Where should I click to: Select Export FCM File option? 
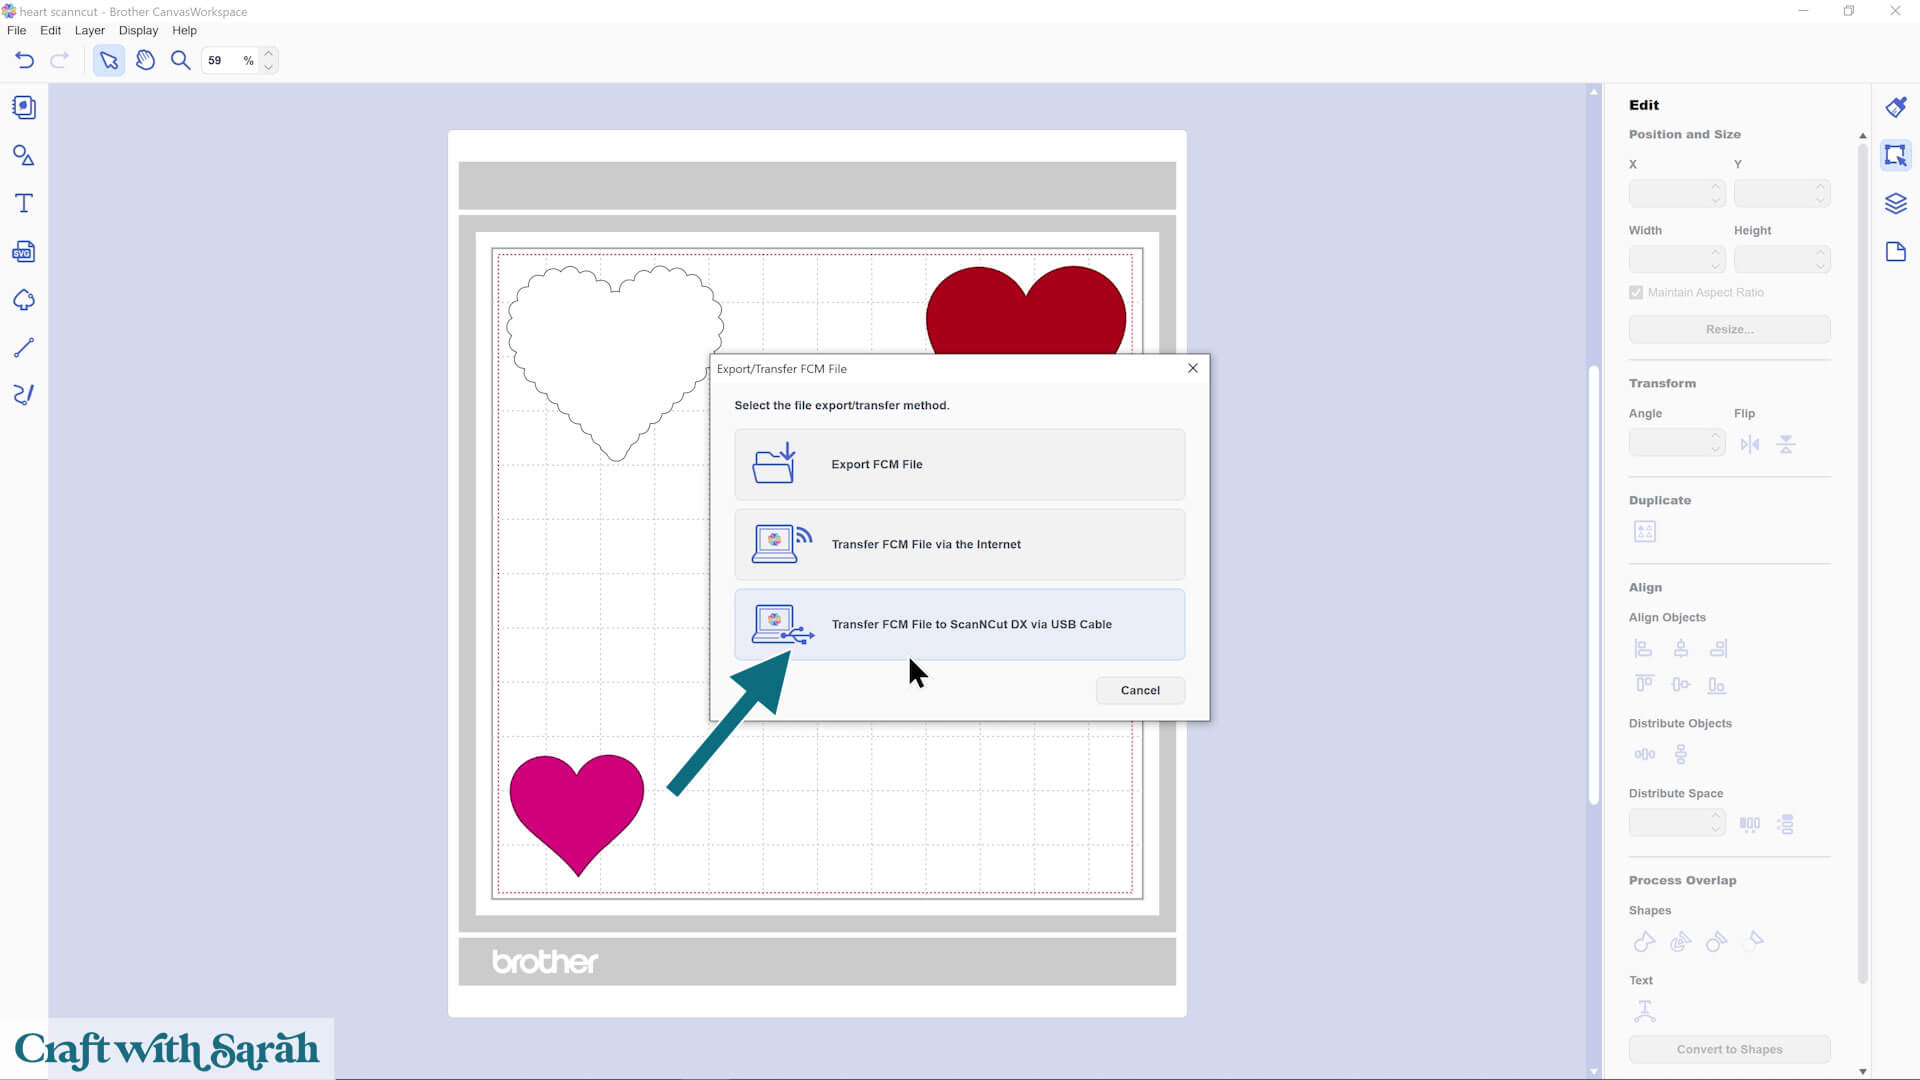point(959,465)
